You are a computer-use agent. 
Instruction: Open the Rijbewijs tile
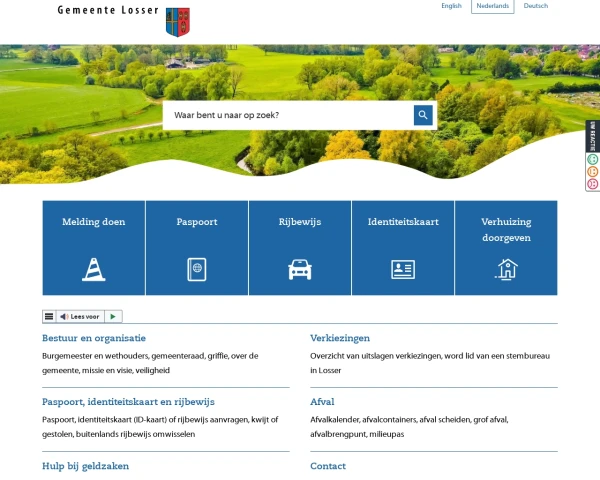pyautogui.click(x=300, y=248)
